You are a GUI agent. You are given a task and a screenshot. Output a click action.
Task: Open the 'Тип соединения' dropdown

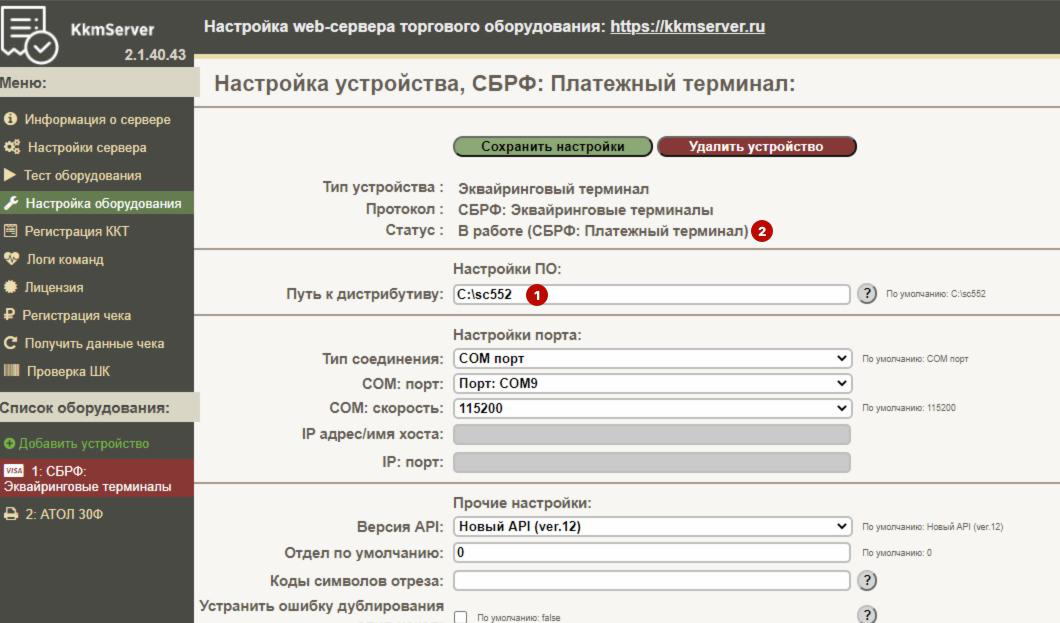tap(652, 358)
